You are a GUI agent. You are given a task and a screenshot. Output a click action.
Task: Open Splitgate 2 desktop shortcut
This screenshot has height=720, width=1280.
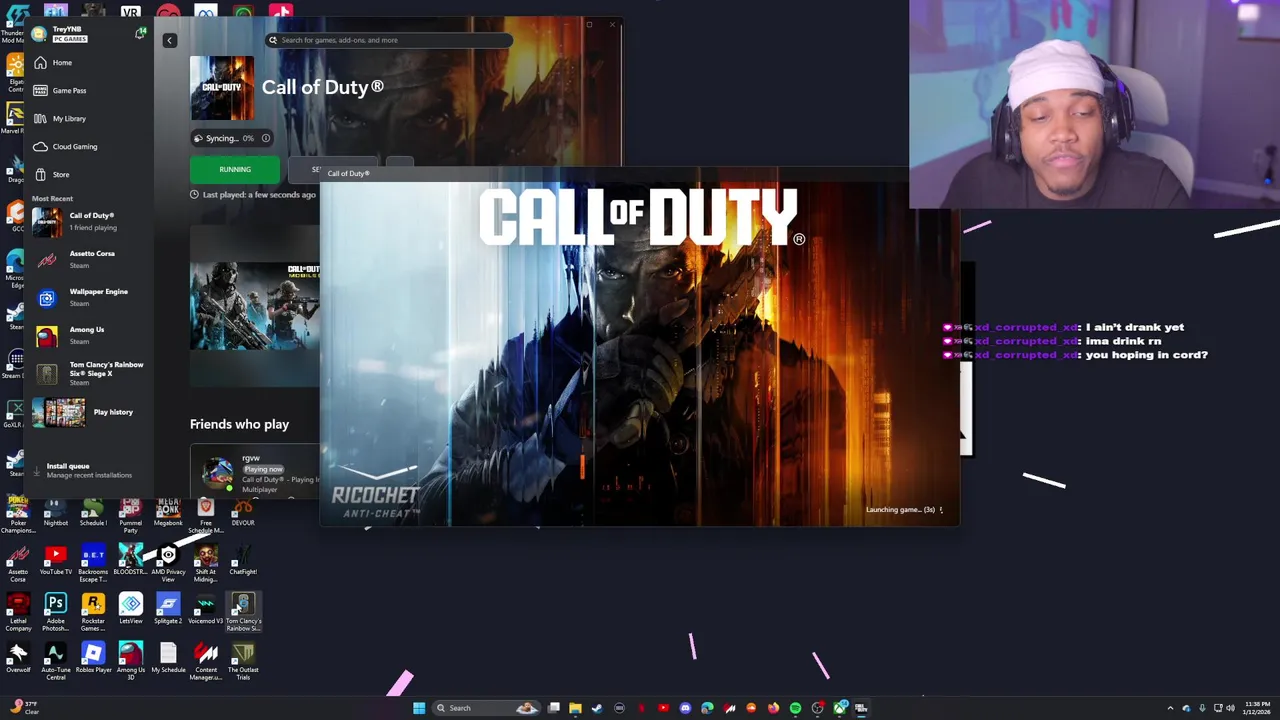[x=168, y=609]
